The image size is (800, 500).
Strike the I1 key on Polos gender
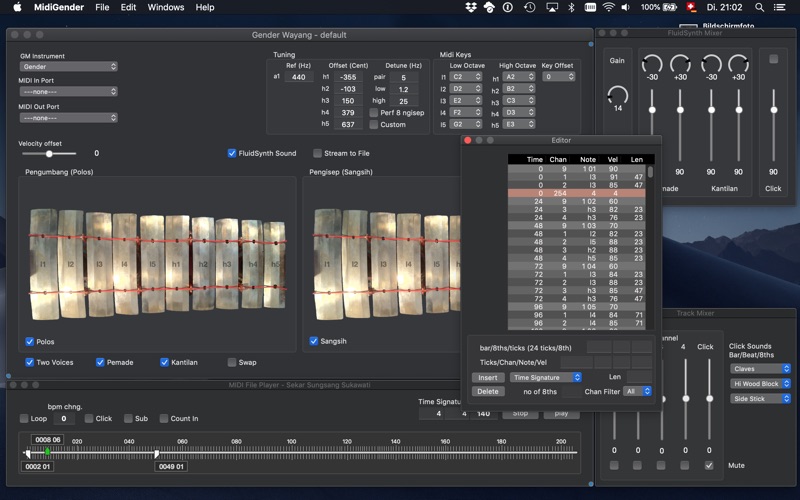pos(44,264)
